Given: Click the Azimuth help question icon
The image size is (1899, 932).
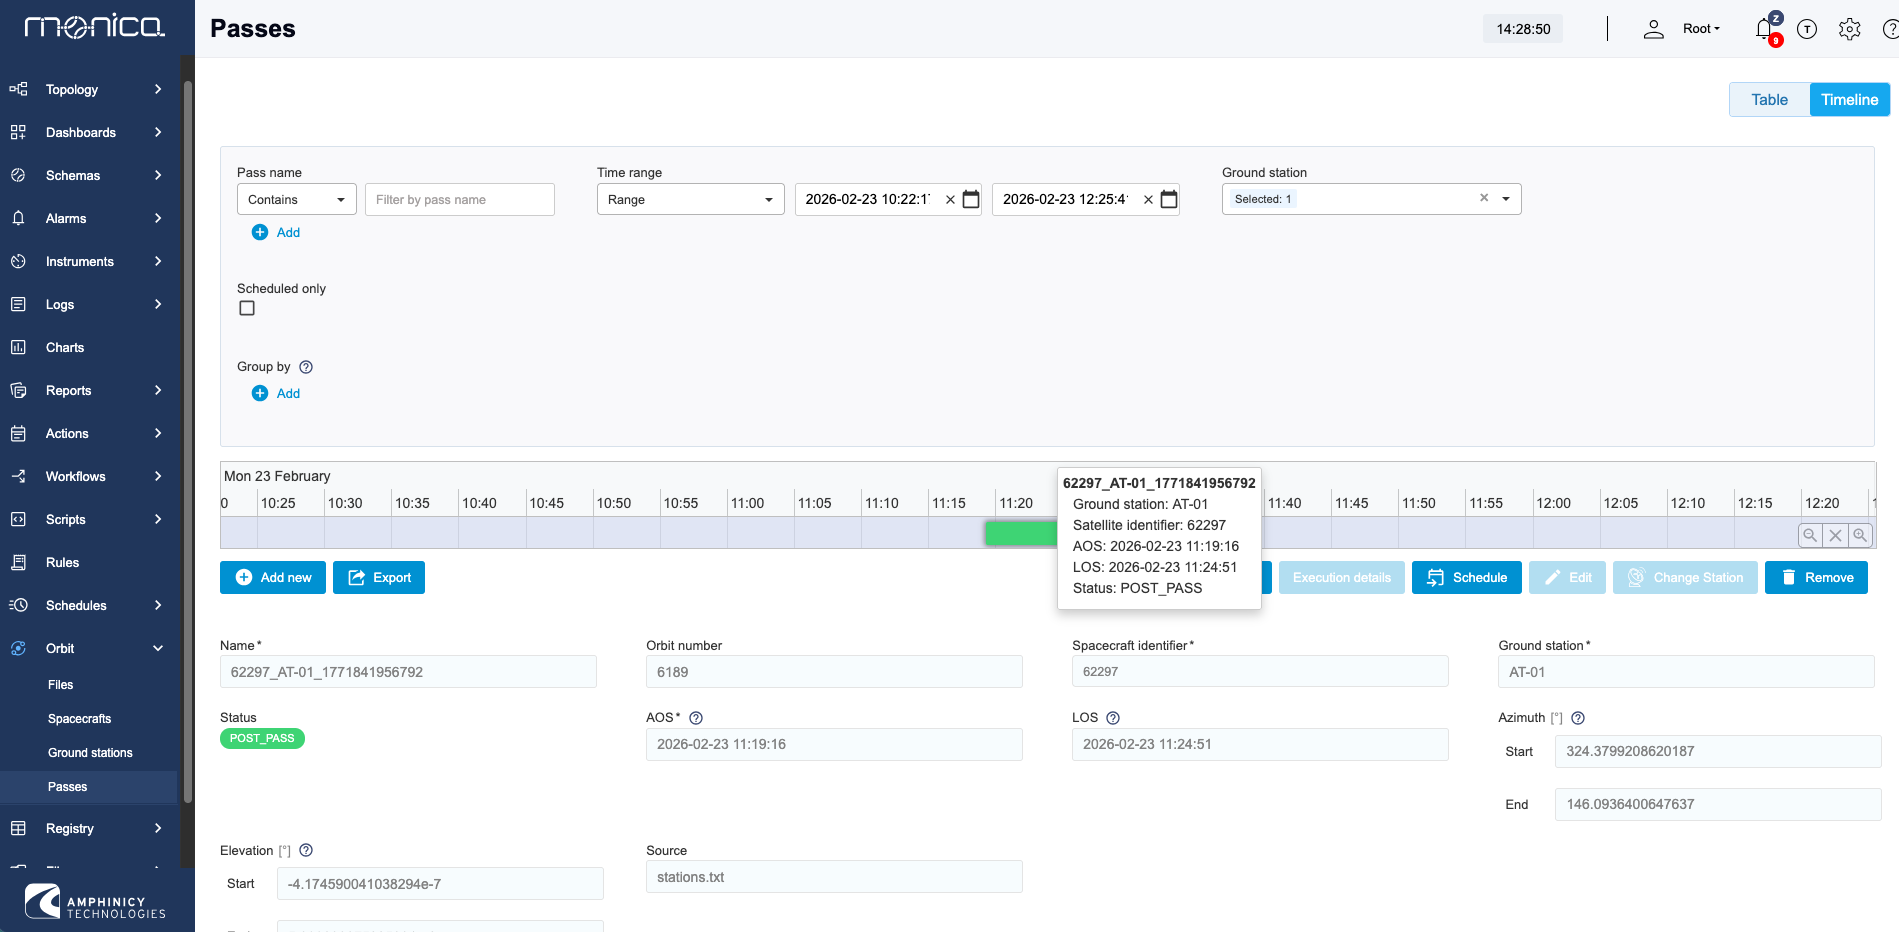Looking at the screenshot, I should click(x=1578, y=718).
